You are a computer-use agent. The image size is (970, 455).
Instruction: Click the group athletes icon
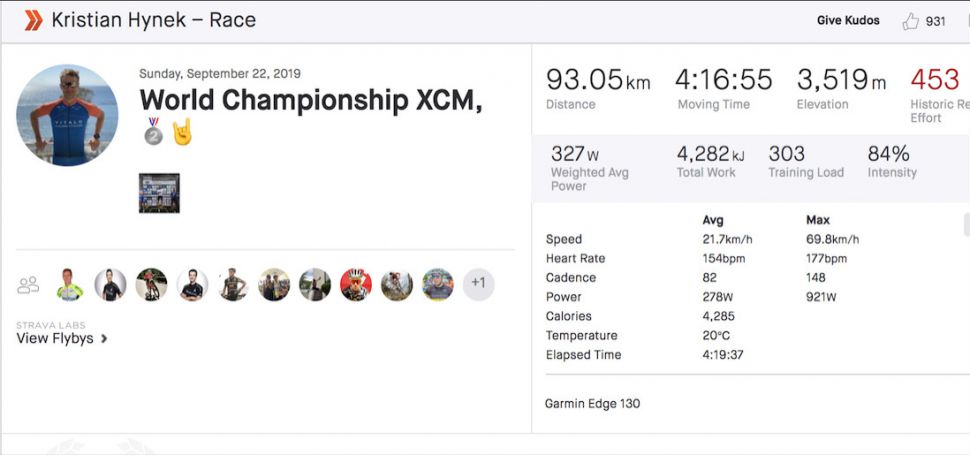(28, 285)
